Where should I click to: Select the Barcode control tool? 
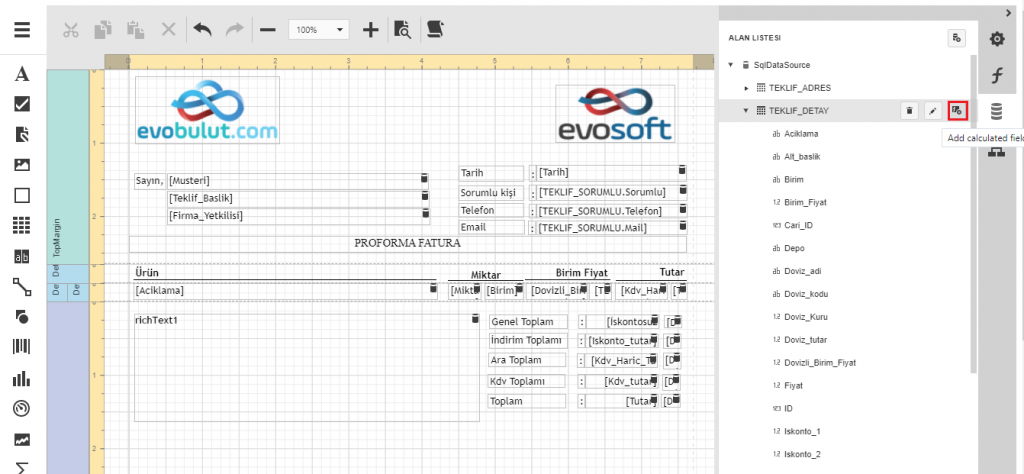coord(22,347)
